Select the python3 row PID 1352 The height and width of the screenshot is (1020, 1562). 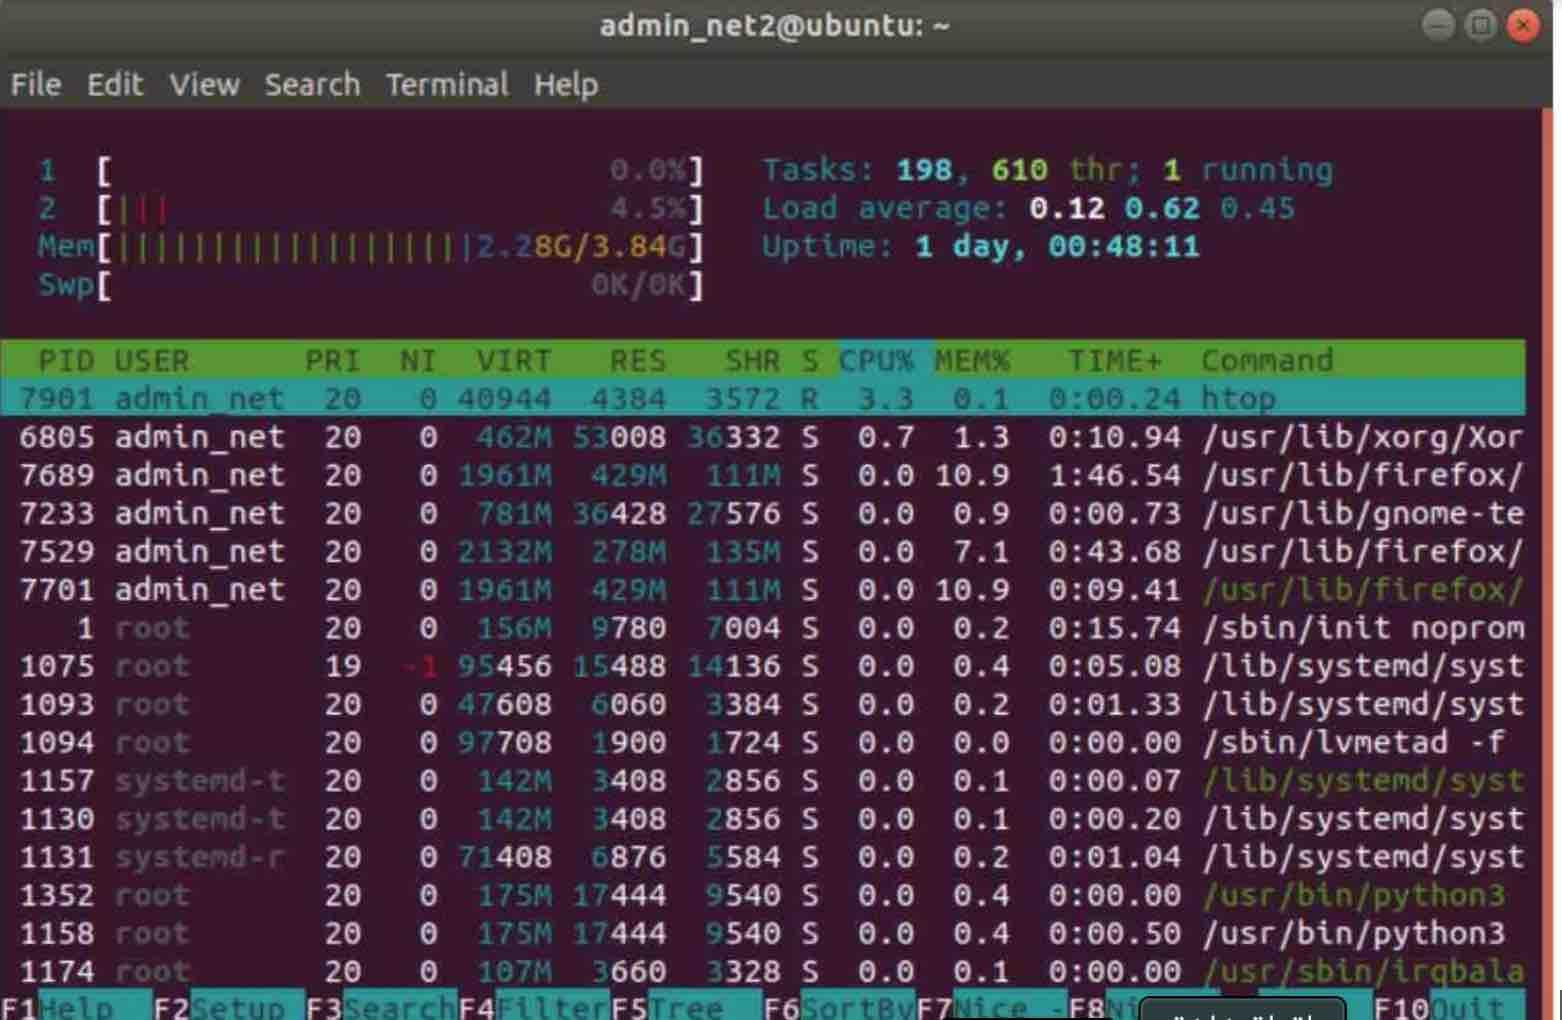coord(763,895)
